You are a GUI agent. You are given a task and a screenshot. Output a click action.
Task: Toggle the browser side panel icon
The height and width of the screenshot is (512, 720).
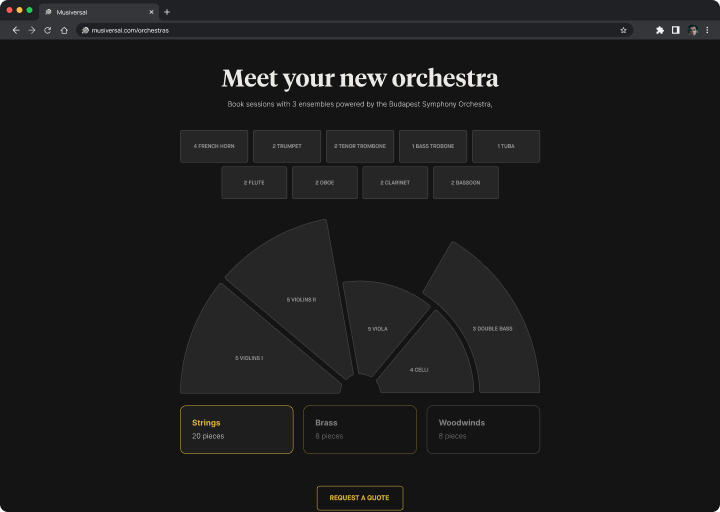676,30
